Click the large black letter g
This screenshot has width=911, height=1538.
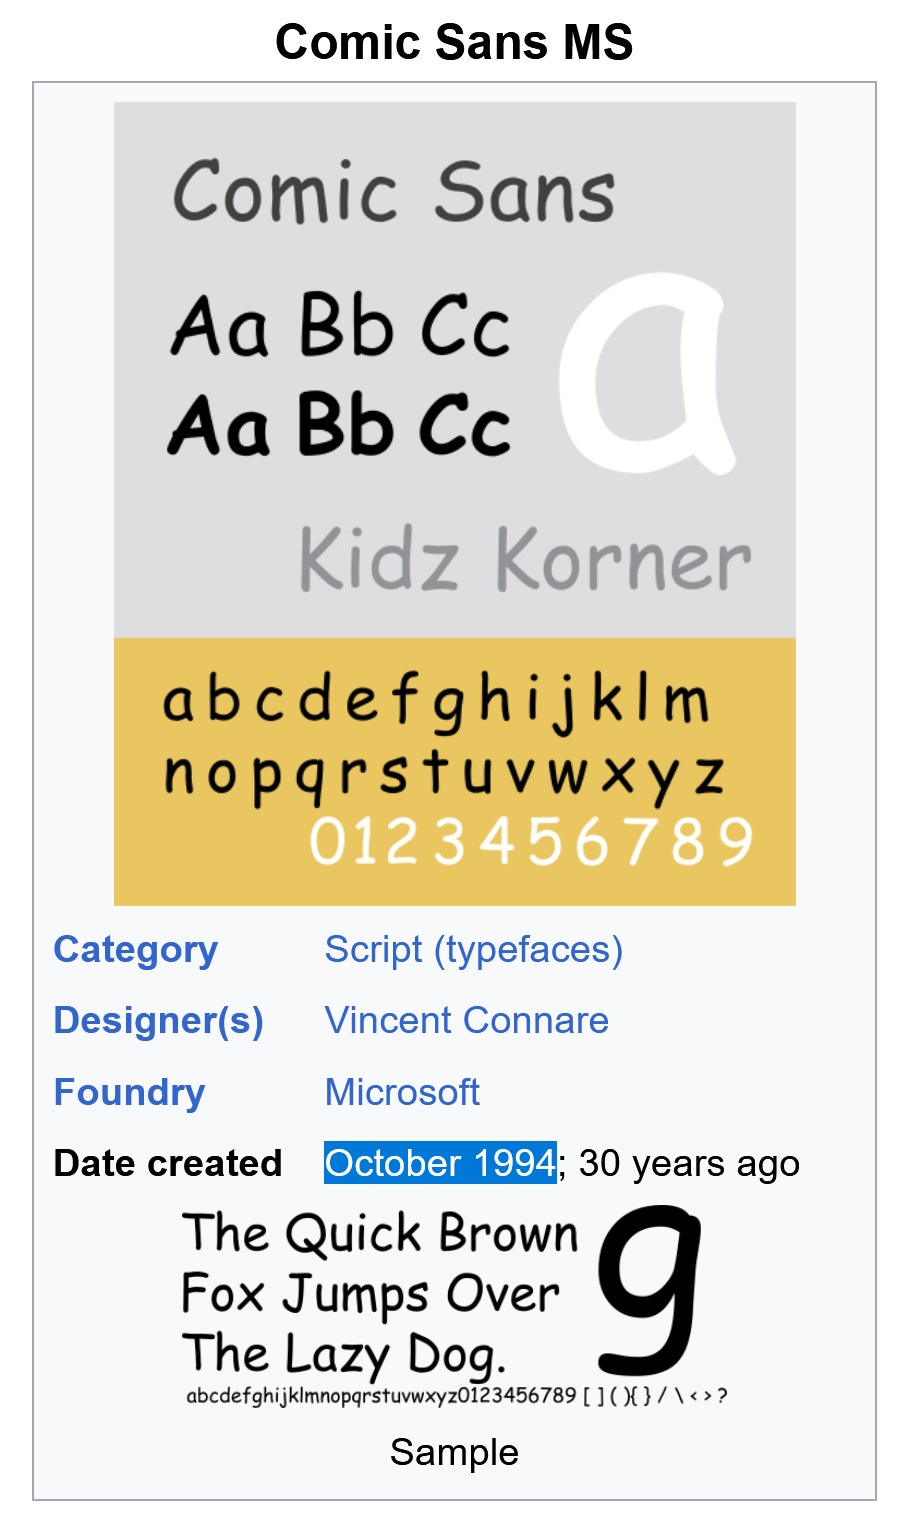coord(650,1290)
